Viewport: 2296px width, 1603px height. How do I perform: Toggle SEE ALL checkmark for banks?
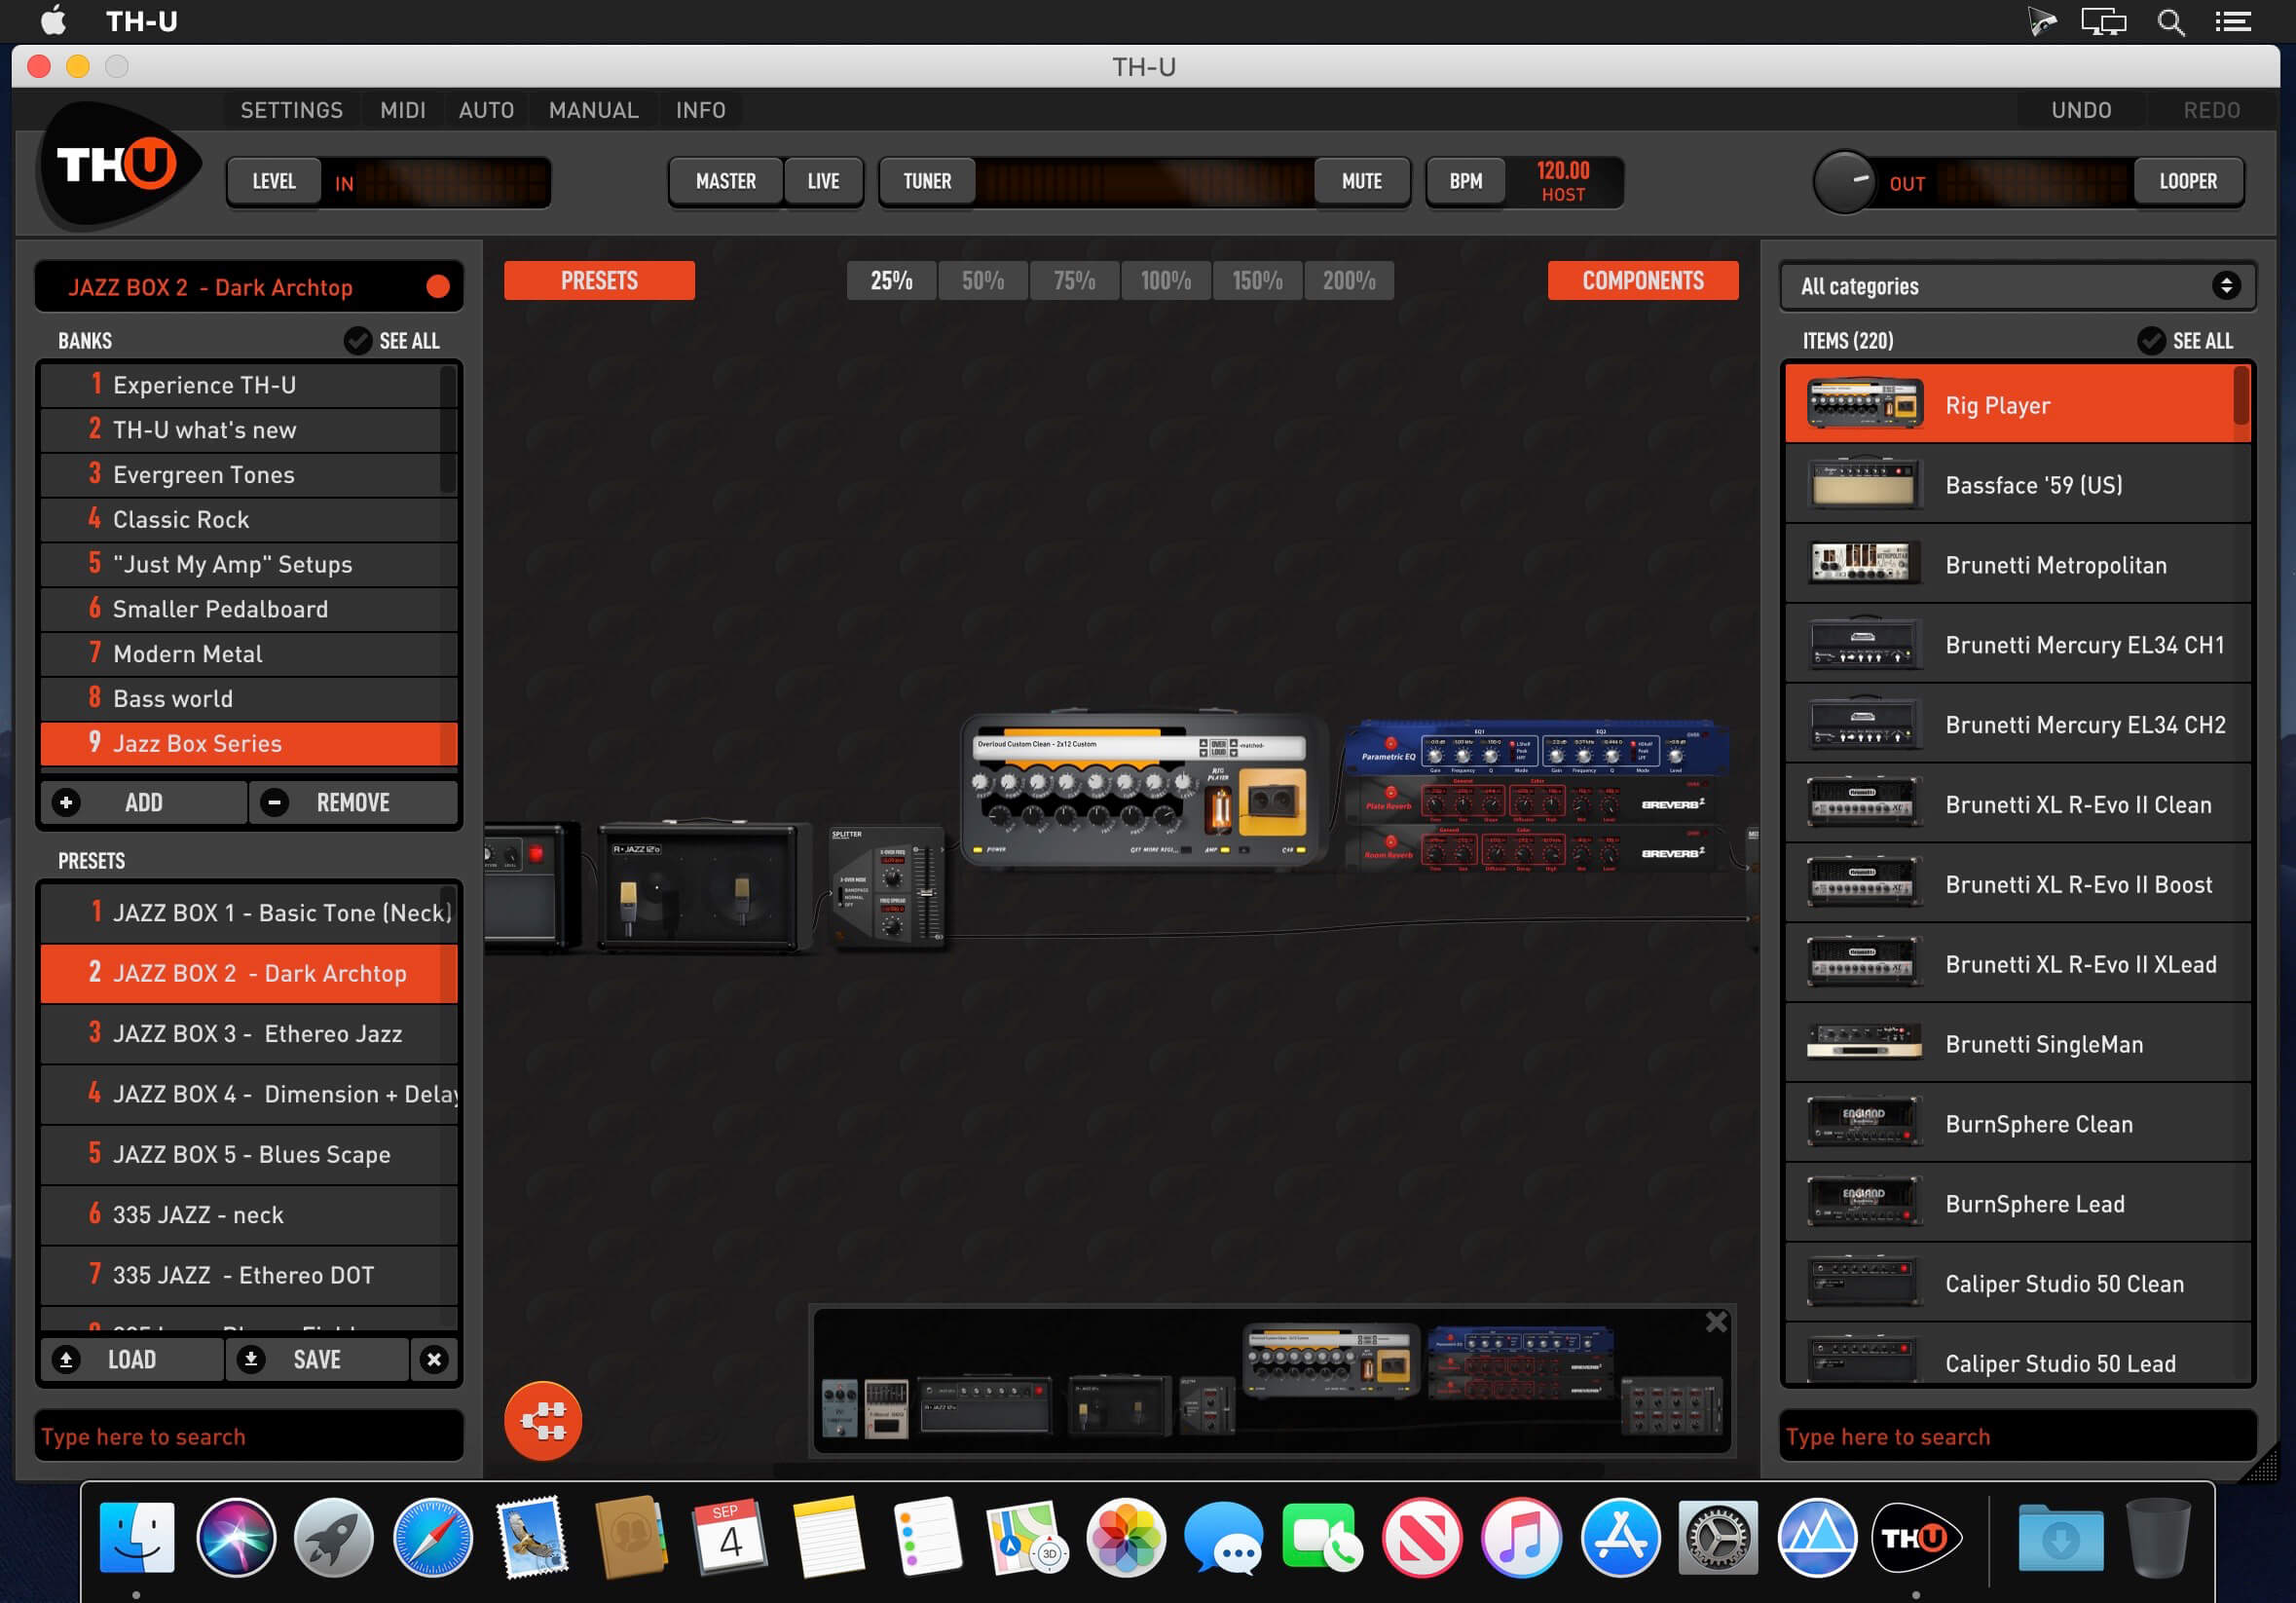pos(357,341)
